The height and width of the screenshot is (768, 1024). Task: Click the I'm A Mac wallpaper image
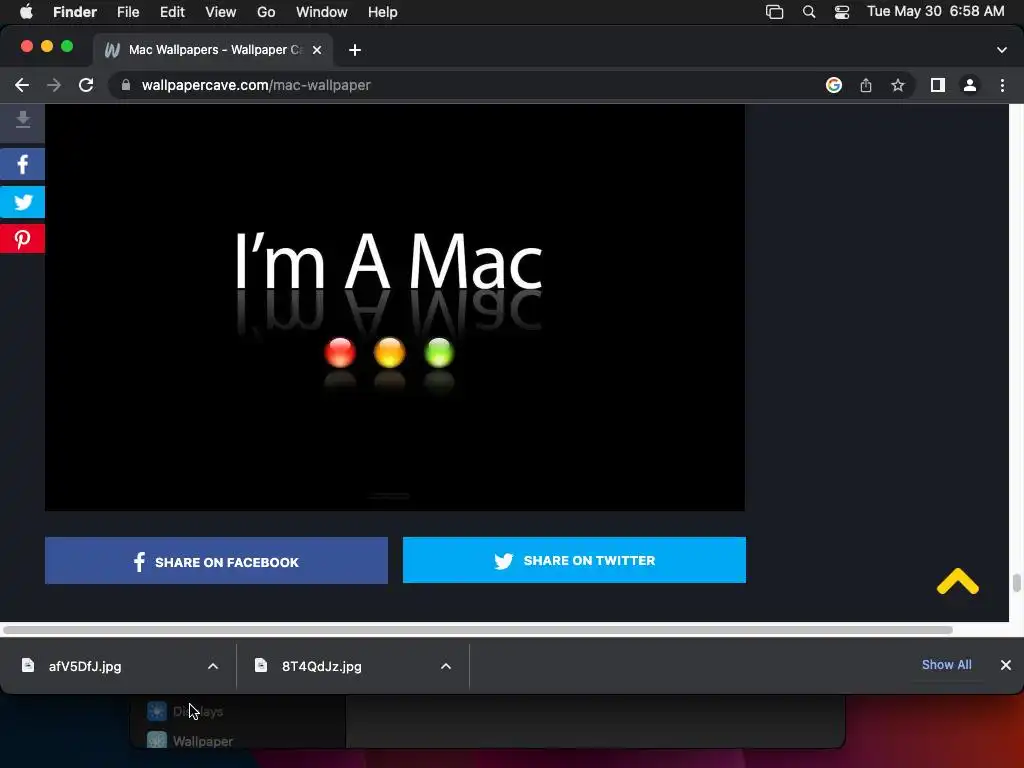pyautogui.click(x=394, y=308)
